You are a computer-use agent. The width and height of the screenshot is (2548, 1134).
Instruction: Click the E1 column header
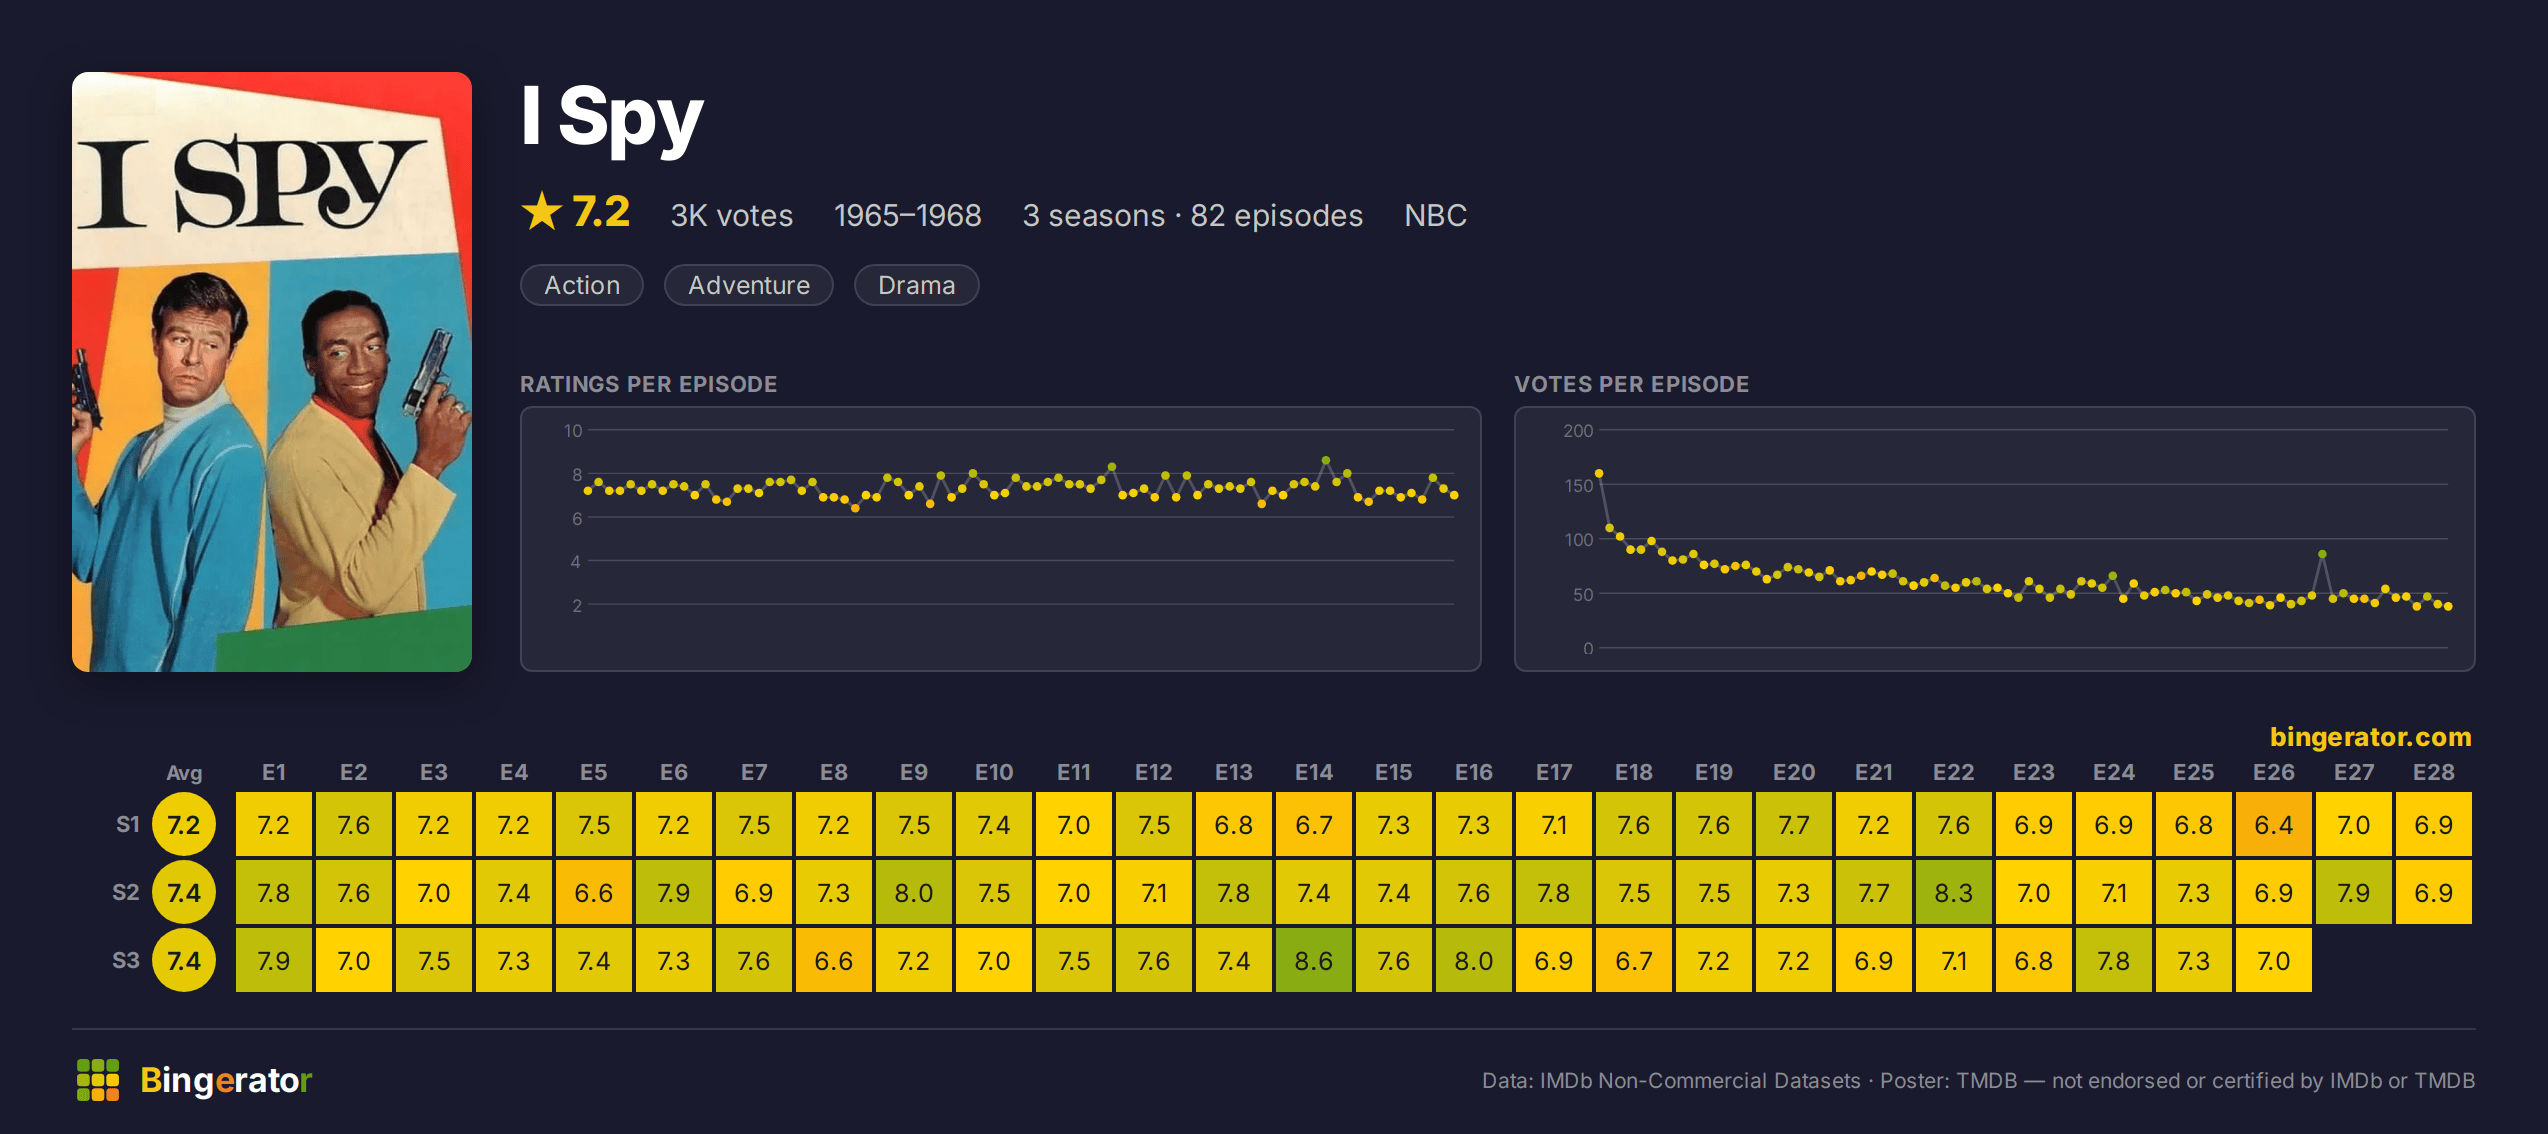point(274,772)
